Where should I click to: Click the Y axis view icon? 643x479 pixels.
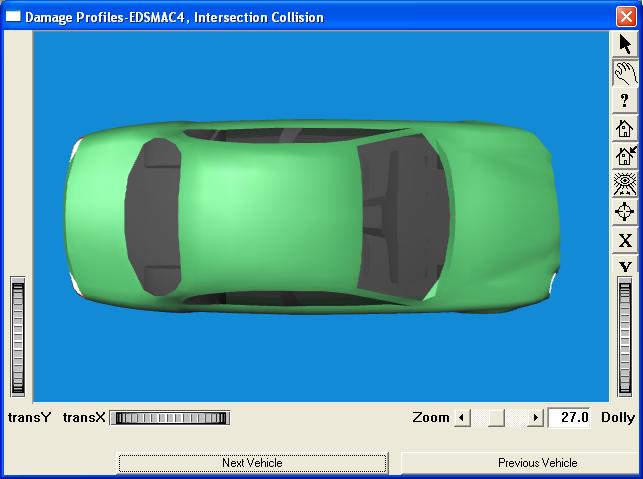(625, 265)
